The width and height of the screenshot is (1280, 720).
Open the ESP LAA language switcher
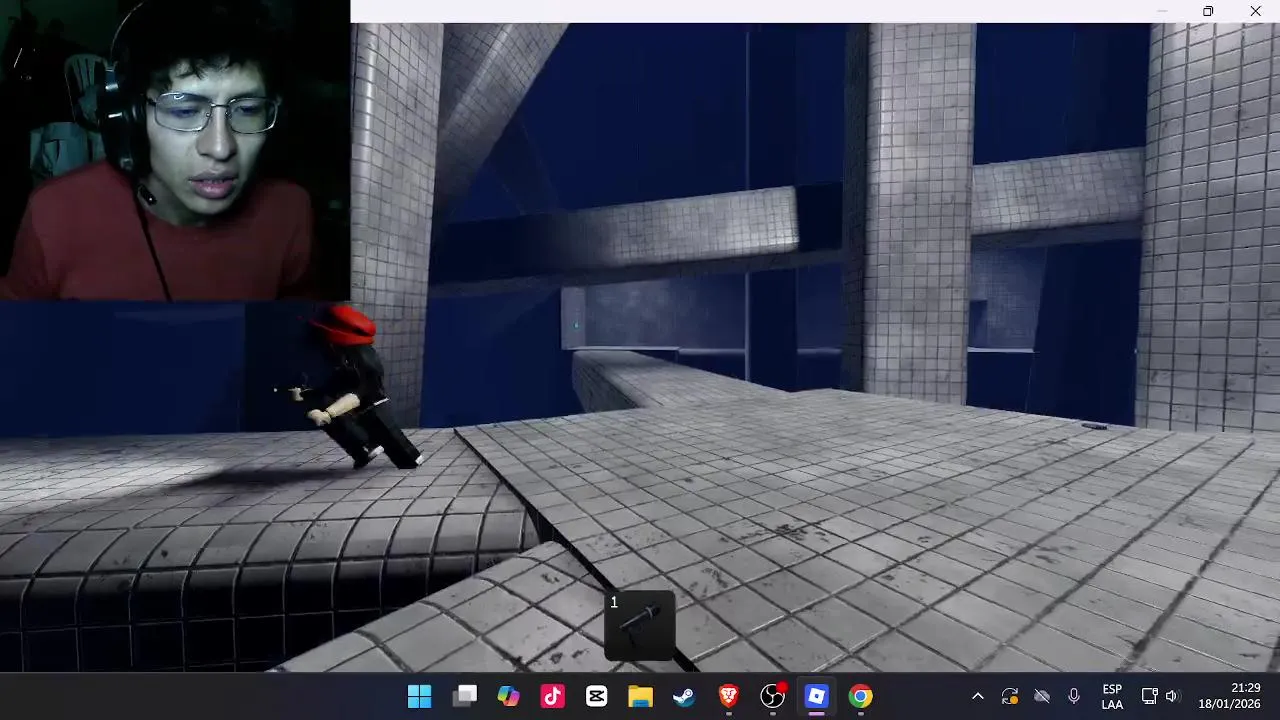1112,696
